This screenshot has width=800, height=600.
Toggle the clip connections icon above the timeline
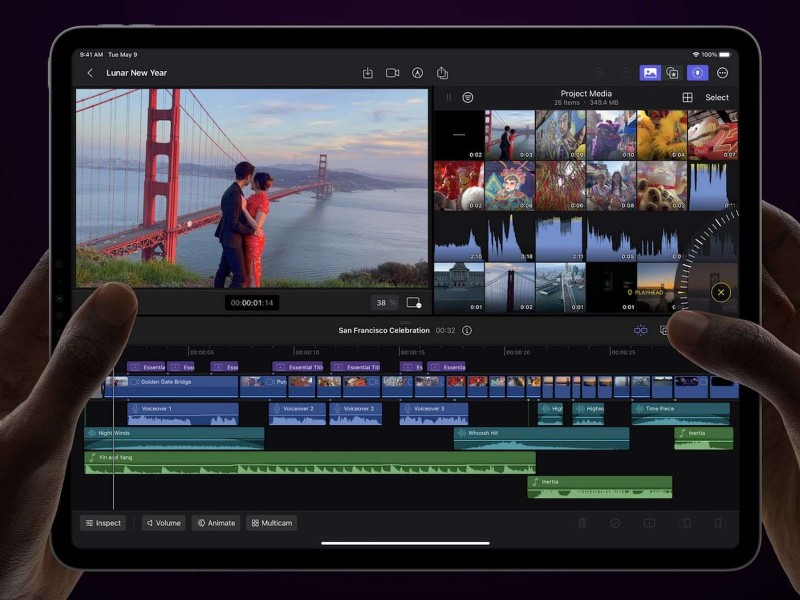point(641,330)
